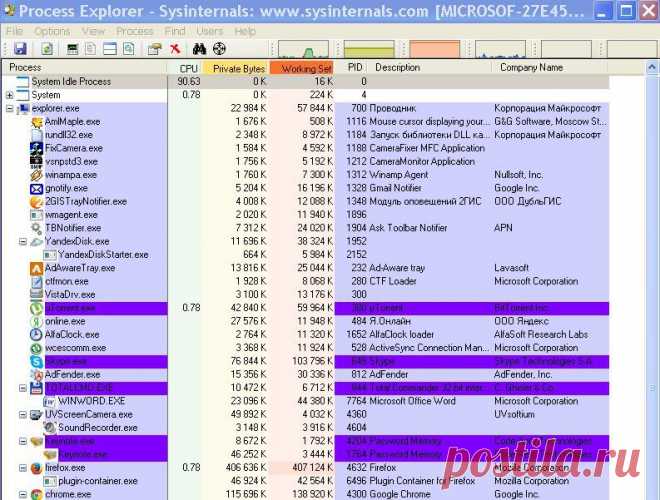The height and width of the screenshot is (500, 660).
Task: Click the AmlMaple.exe process icon
Action: [x=37, y=122]
